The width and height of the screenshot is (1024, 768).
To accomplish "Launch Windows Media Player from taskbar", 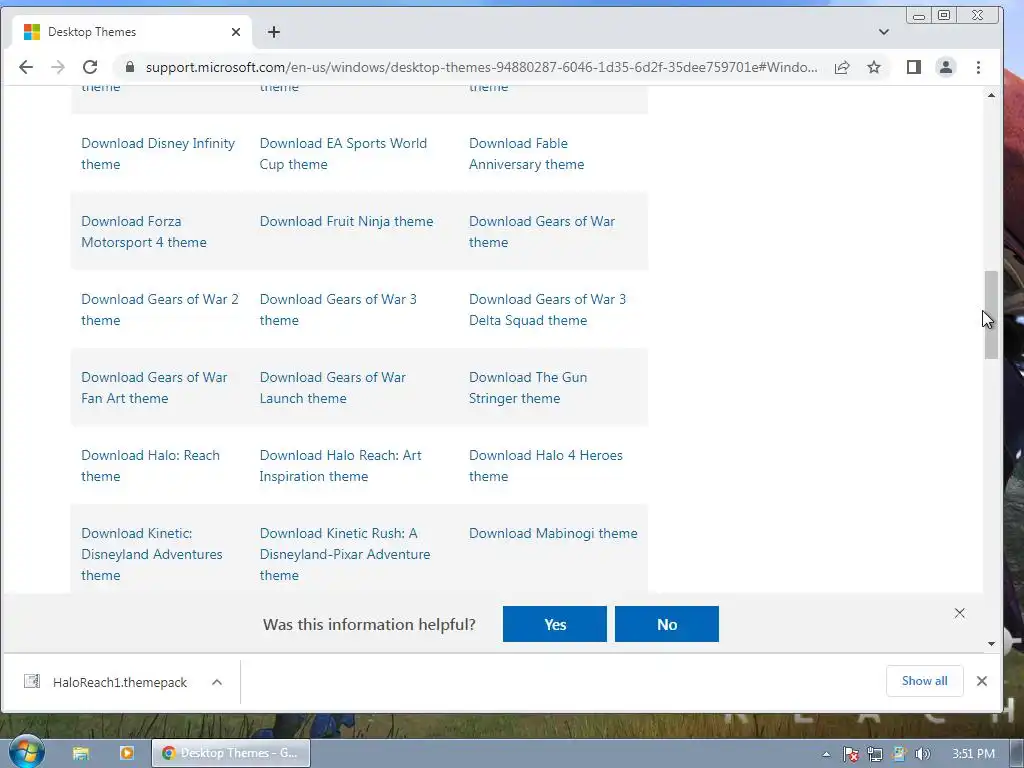I will point(127,753).
